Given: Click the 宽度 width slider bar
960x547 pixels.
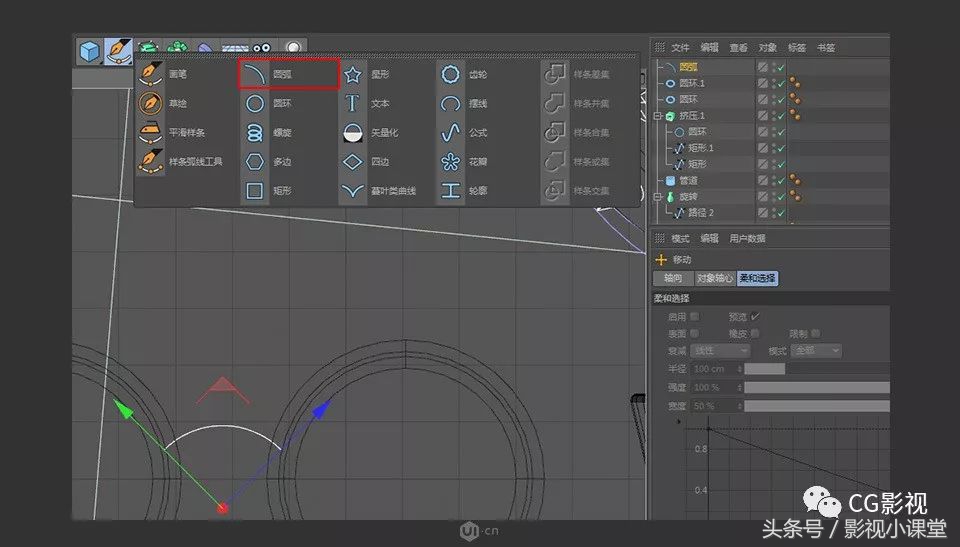Looking at the screenshot, I should click(817, 406).
